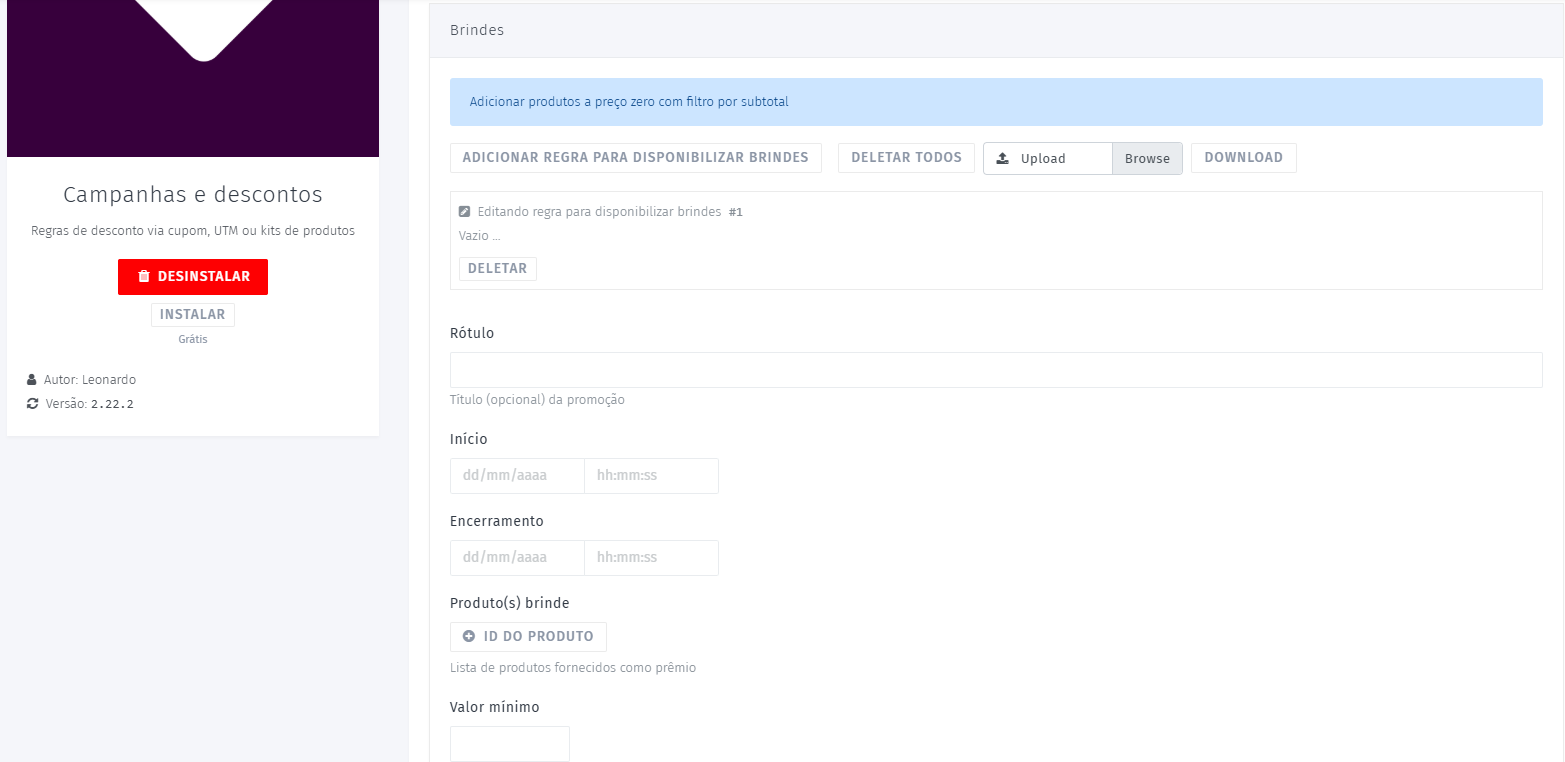1565x762 pixels.
Task: Focus the Valor mínimo input box
Action: 509,744
